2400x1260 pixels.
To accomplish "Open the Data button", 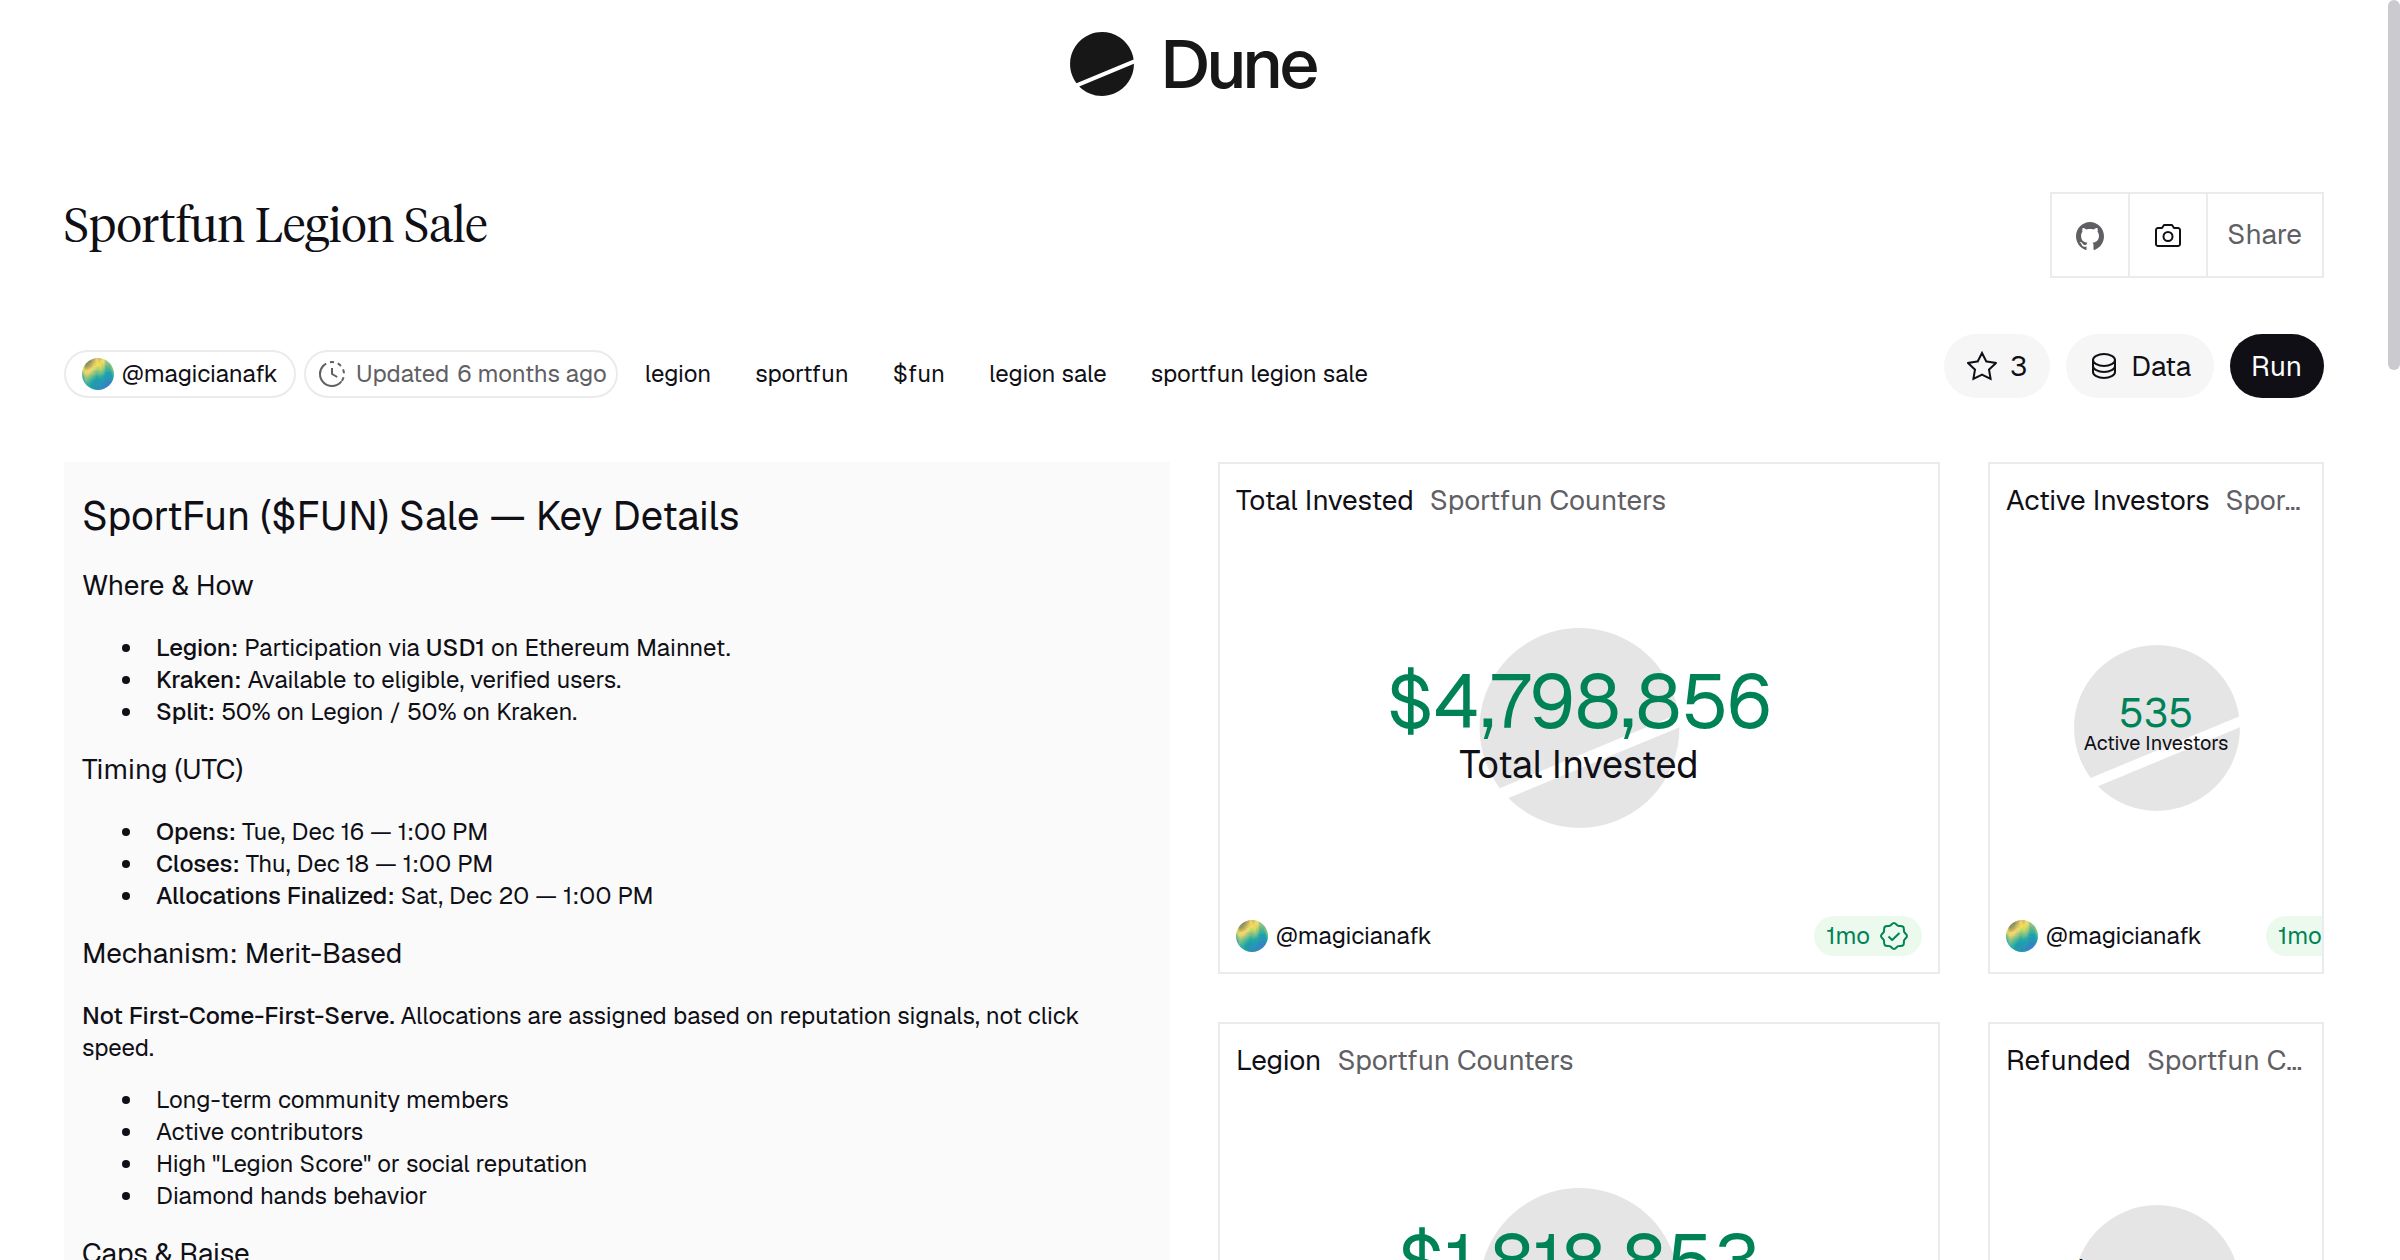I will point(2140,366).
